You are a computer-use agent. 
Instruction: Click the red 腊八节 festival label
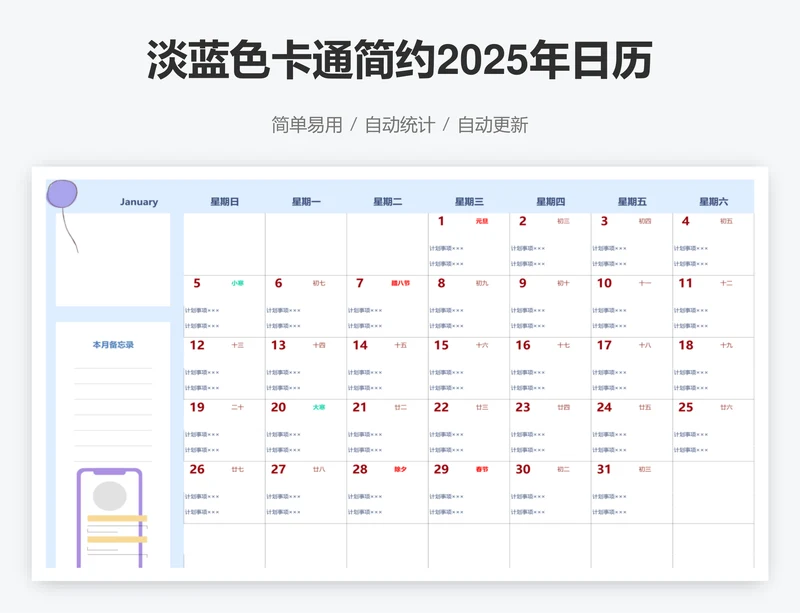click(401, 283)
